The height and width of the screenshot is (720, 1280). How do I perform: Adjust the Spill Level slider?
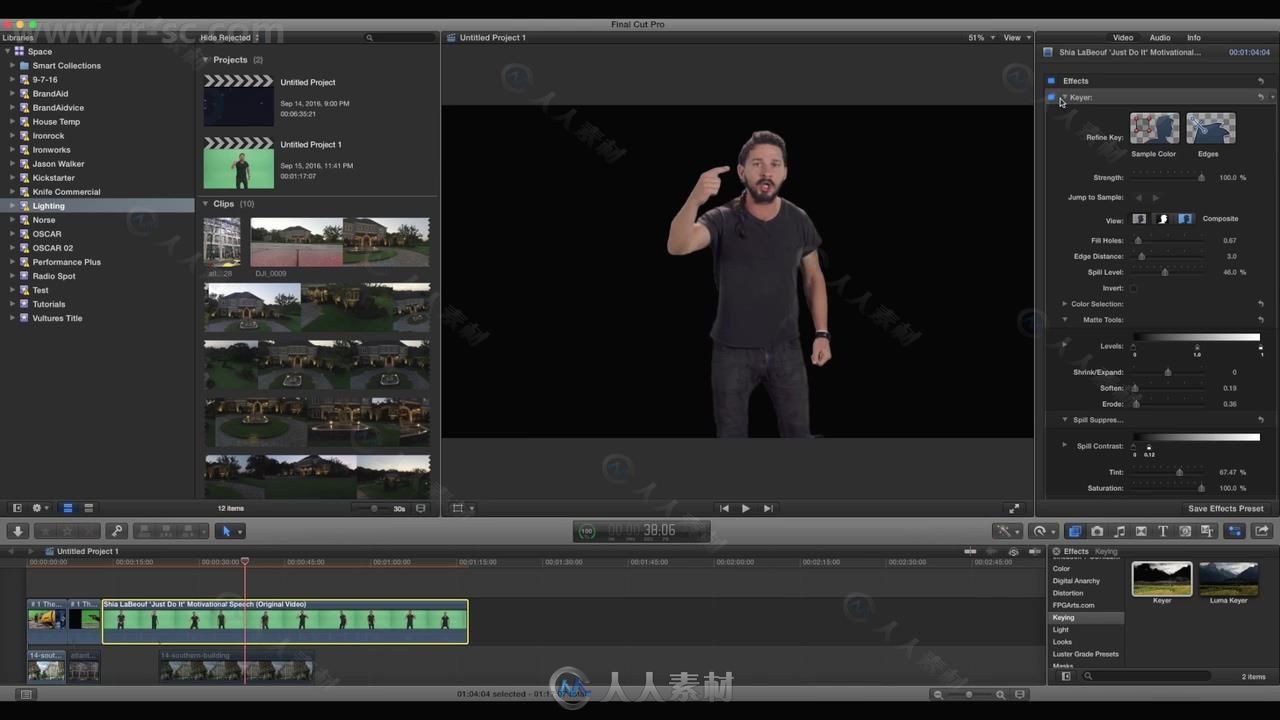tap(1164, 272)
